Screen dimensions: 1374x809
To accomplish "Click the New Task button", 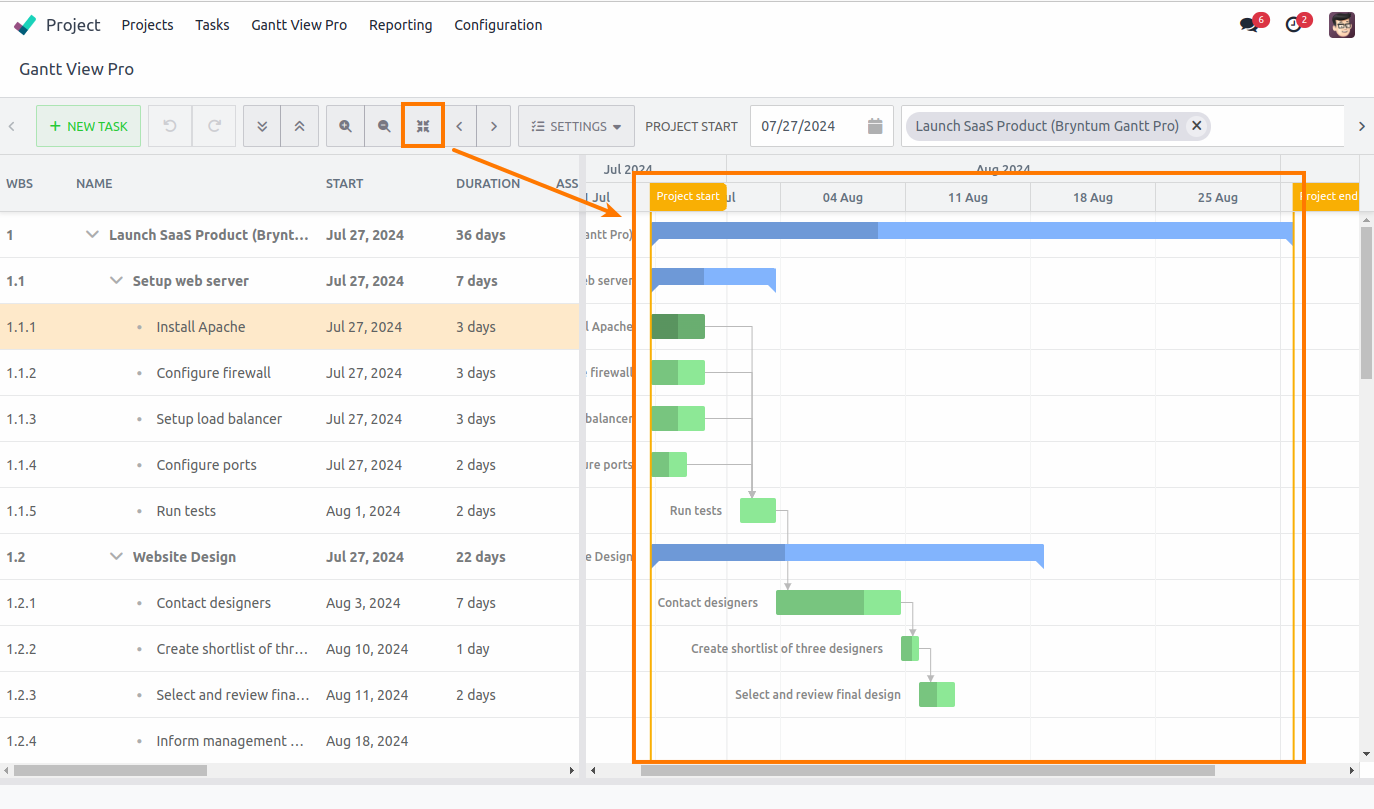I will click(x=88, y=126).
